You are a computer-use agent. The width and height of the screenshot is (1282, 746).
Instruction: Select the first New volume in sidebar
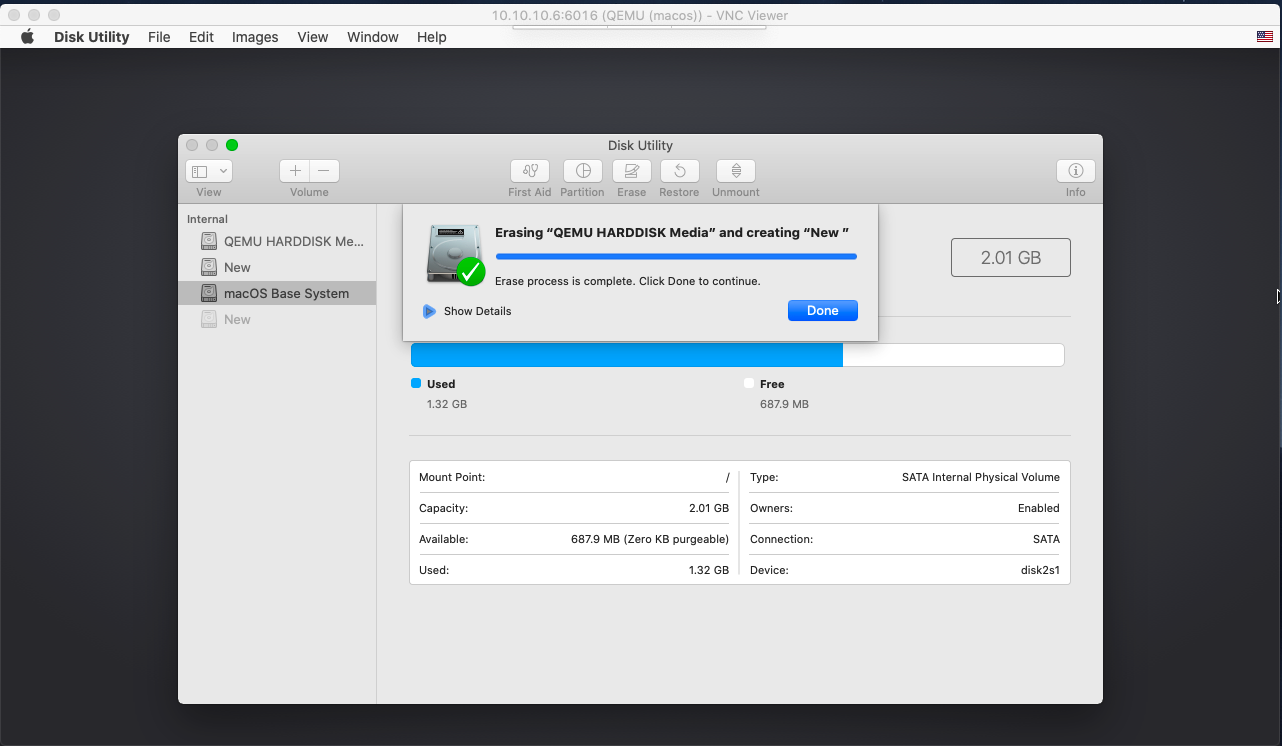(277, 267)
